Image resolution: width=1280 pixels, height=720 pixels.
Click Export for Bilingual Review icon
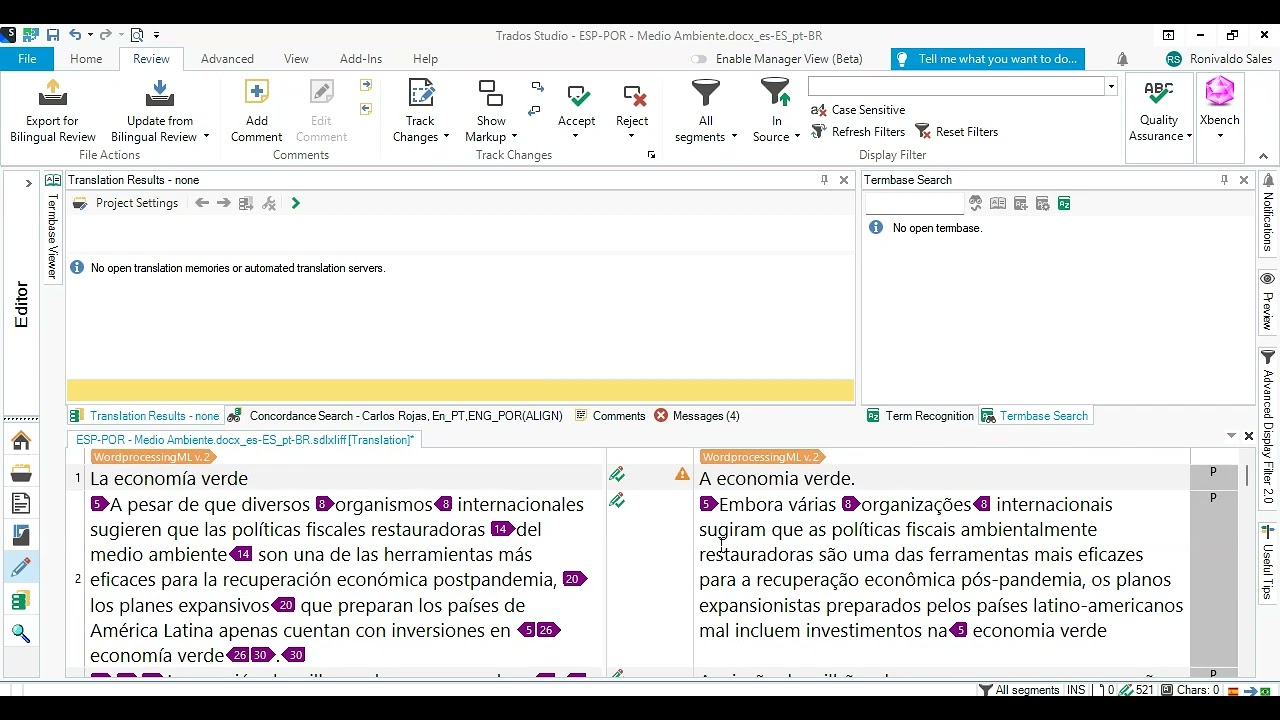52,93
